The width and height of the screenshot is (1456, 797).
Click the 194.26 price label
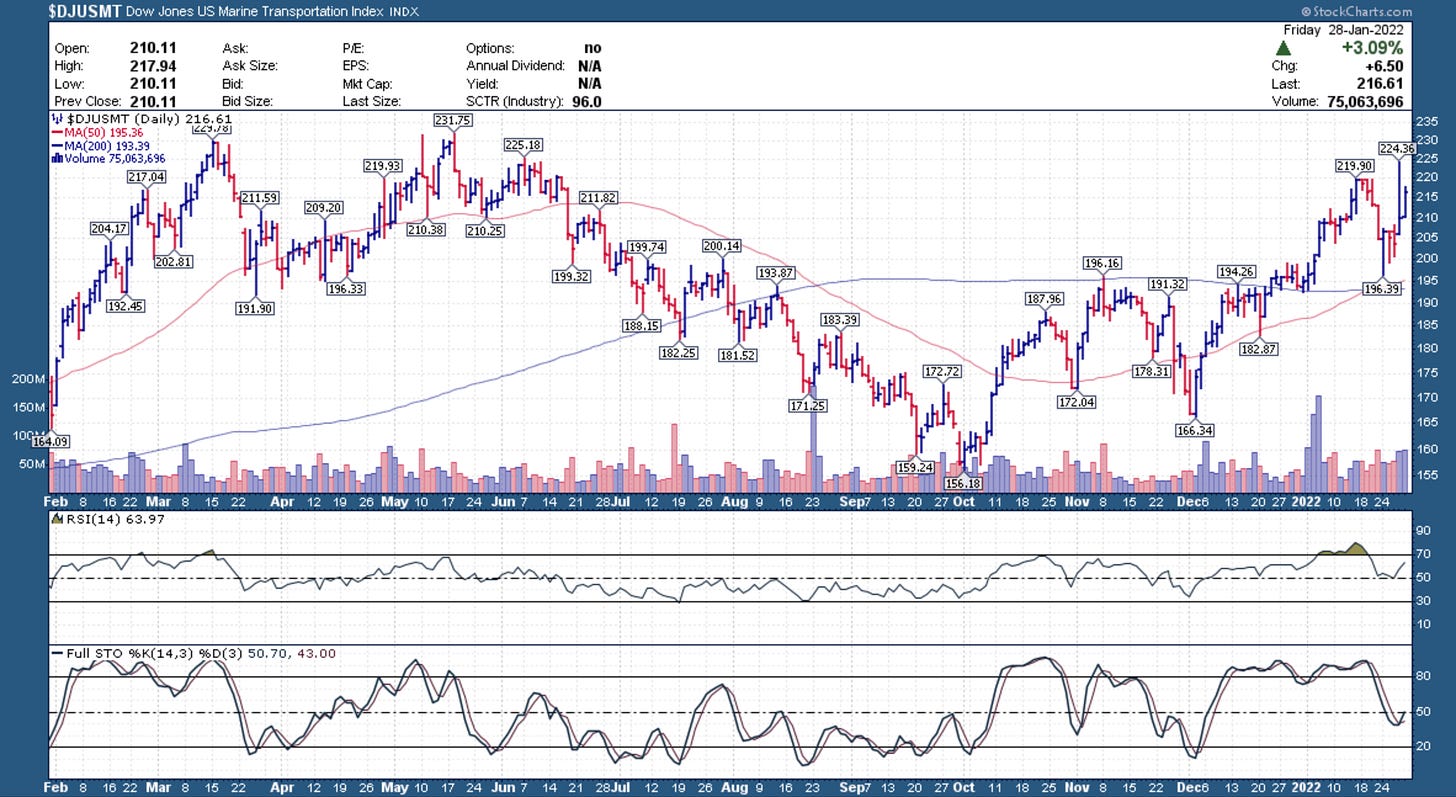[x=1237, y=272]
